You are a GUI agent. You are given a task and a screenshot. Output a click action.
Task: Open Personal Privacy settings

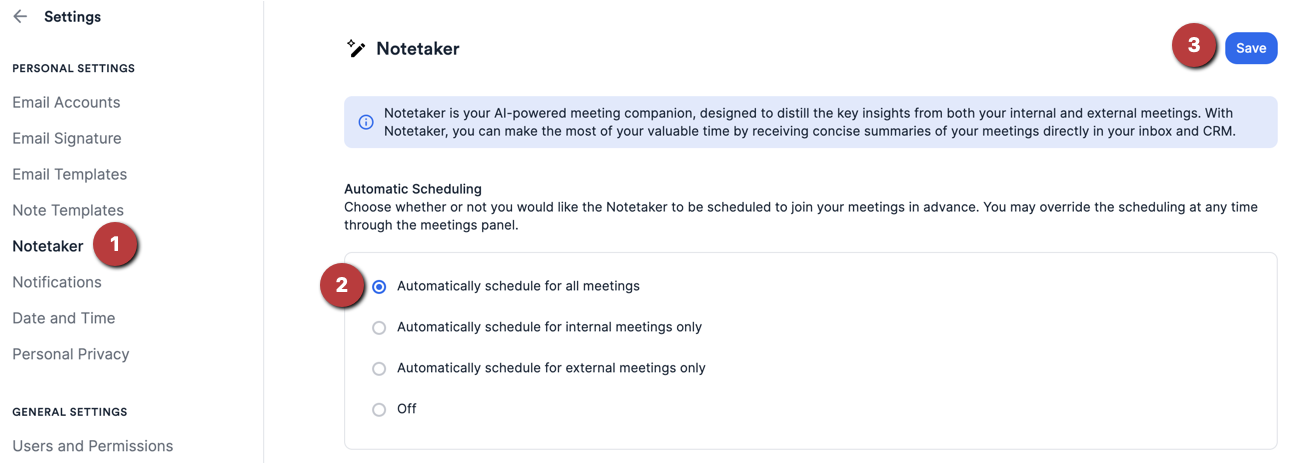point(71,355)
